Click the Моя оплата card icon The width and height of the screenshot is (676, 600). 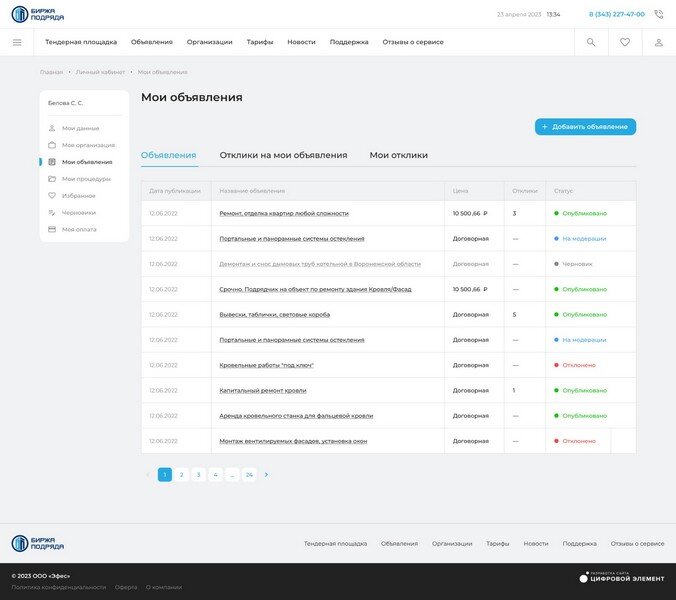point(52,229)
